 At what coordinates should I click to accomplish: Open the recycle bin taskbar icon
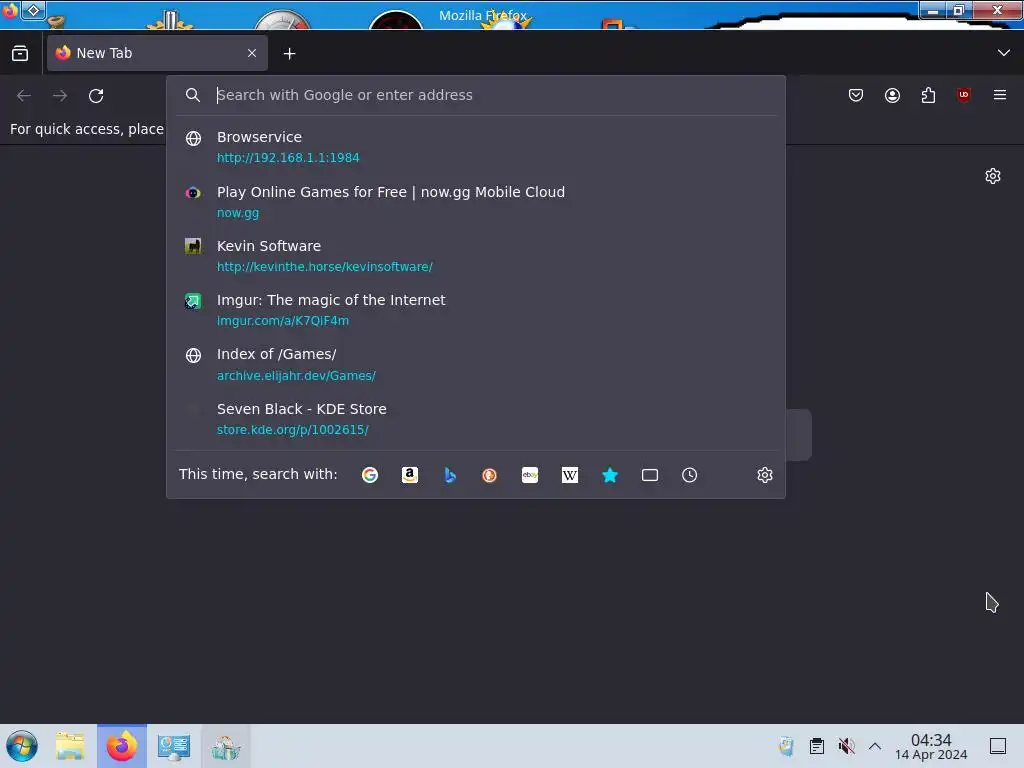coord(225,746)
